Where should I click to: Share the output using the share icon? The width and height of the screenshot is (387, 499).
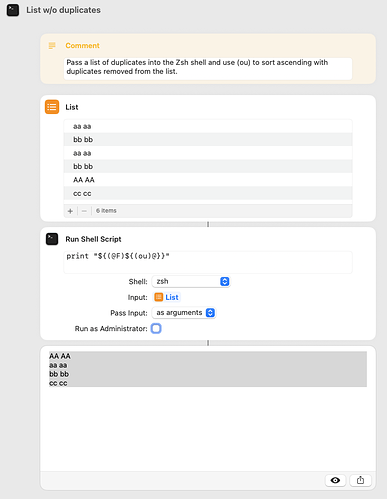pos(360,480)
